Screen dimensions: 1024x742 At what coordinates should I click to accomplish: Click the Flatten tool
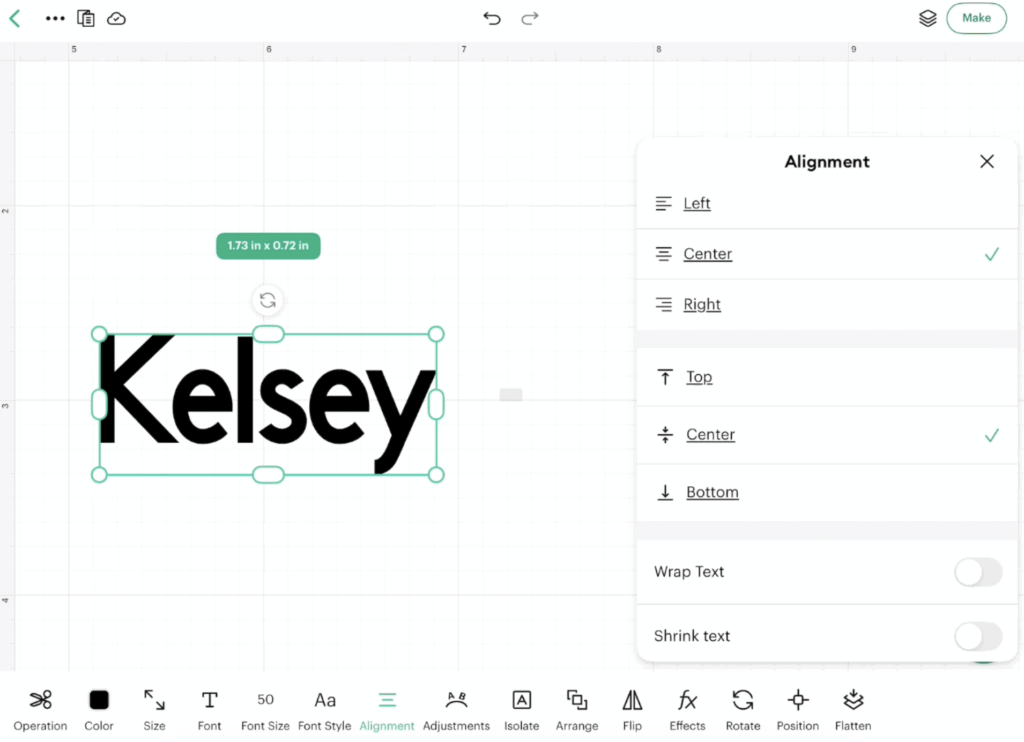coord(853,709)
